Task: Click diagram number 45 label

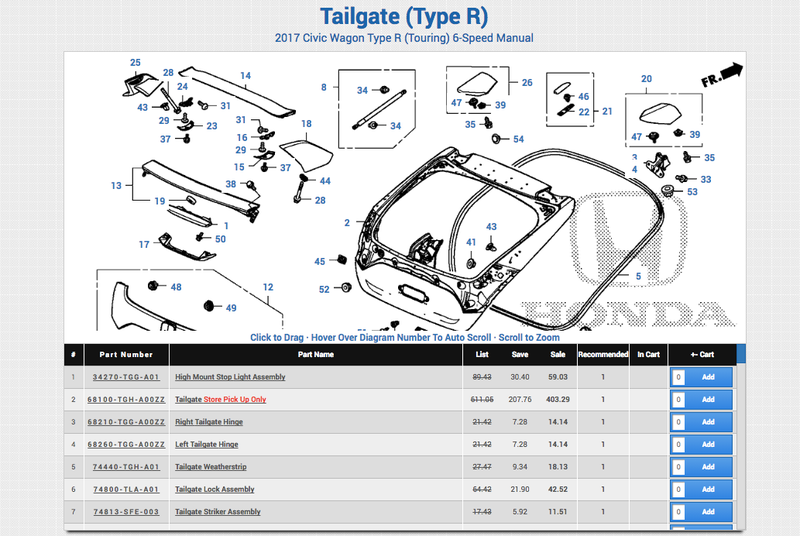Action: click(x=319, y=262)
